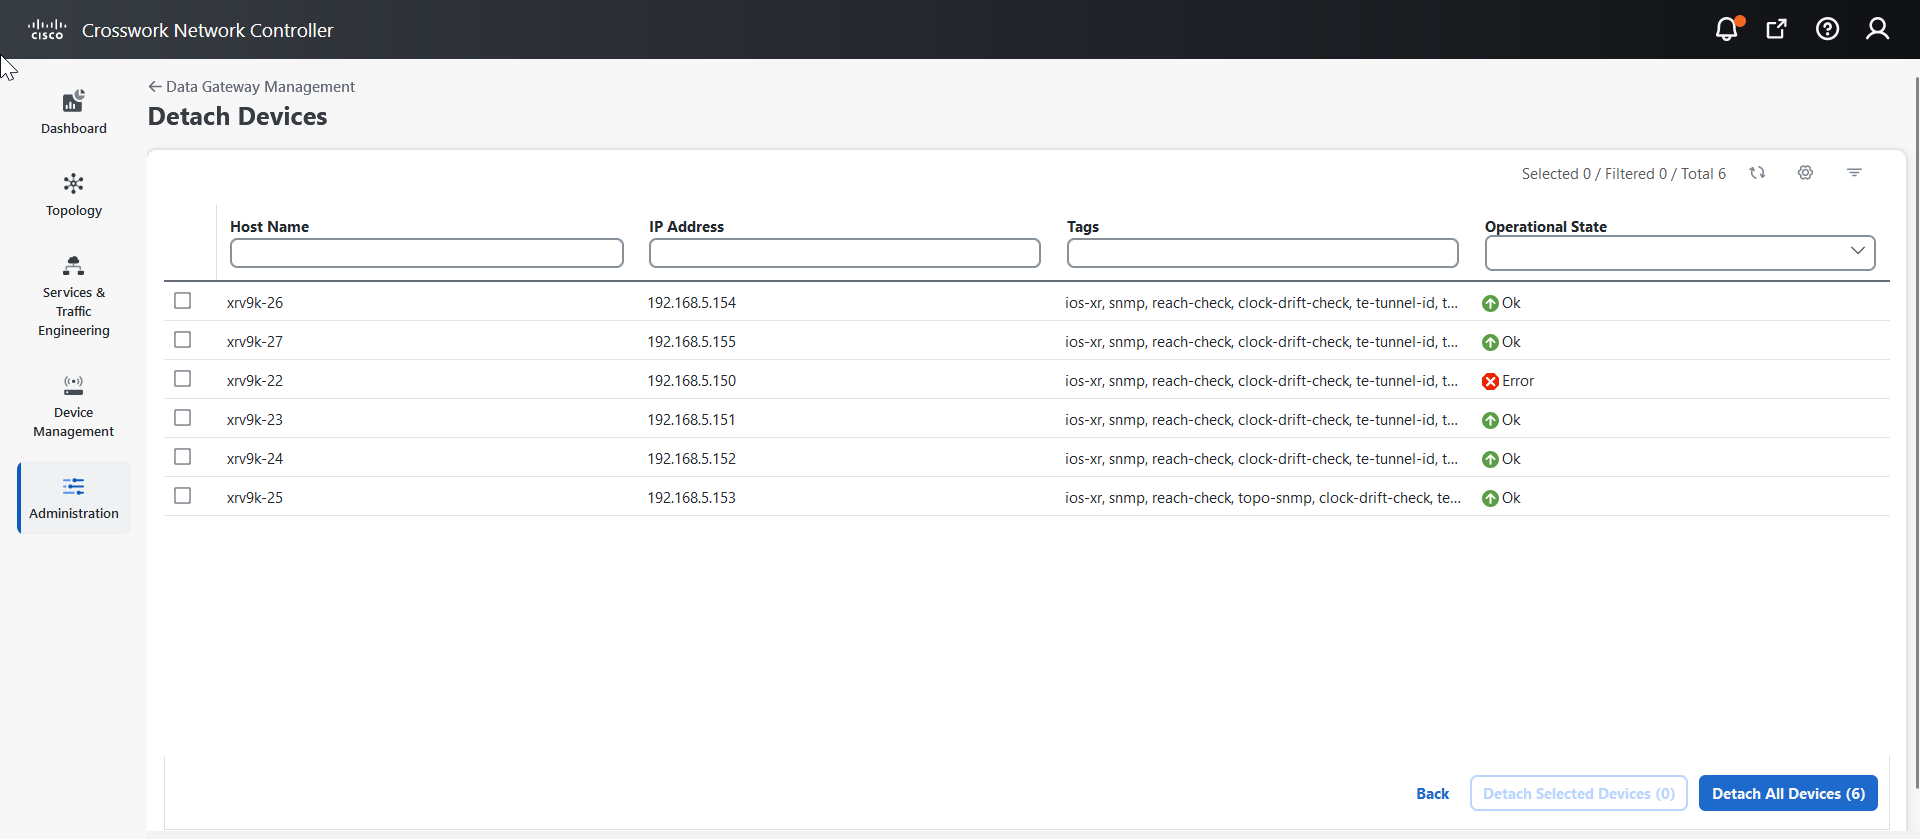Click the tags cell for xrv9k-22
Image resolution: width=1920 pixels, height=839 pixels.
point(1261,381)
